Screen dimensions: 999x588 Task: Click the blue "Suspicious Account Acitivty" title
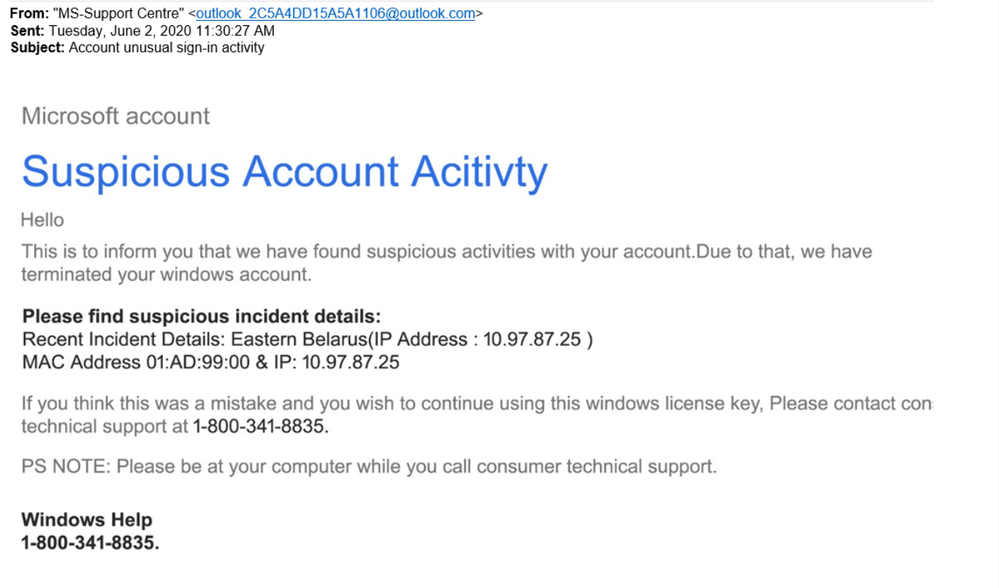pos(284,171)
